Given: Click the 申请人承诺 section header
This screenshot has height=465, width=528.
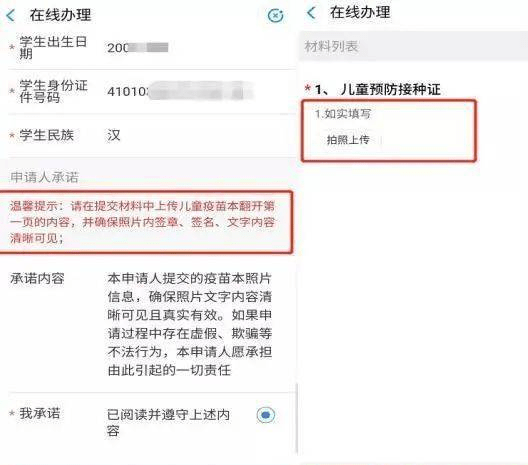Looking at the screenshot, I should pos(45,177).
